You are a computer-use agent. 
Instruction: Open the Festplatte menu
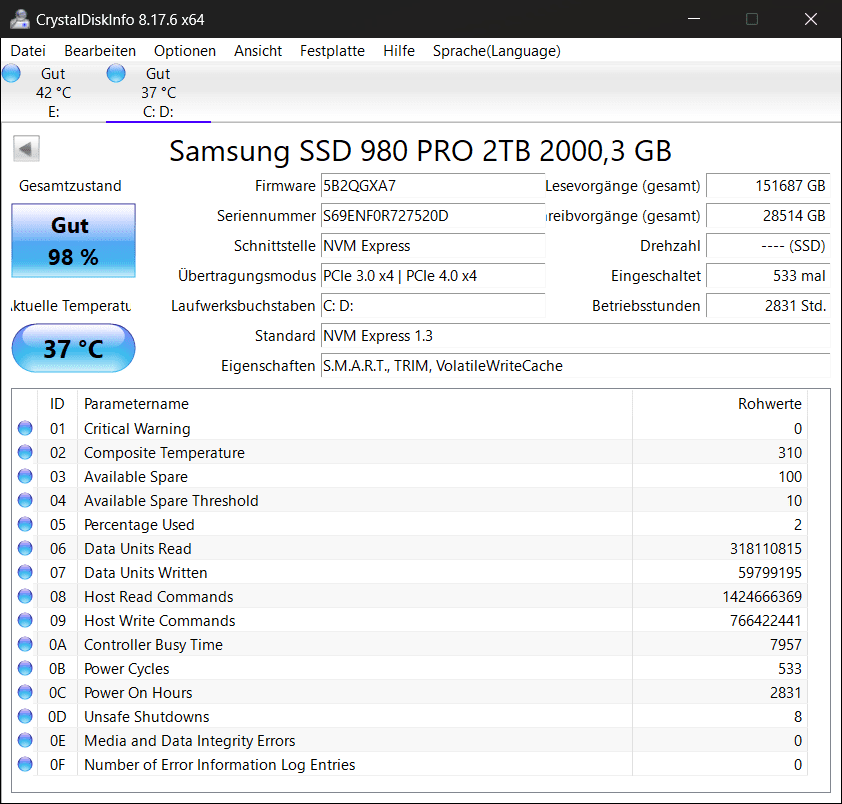332,51
